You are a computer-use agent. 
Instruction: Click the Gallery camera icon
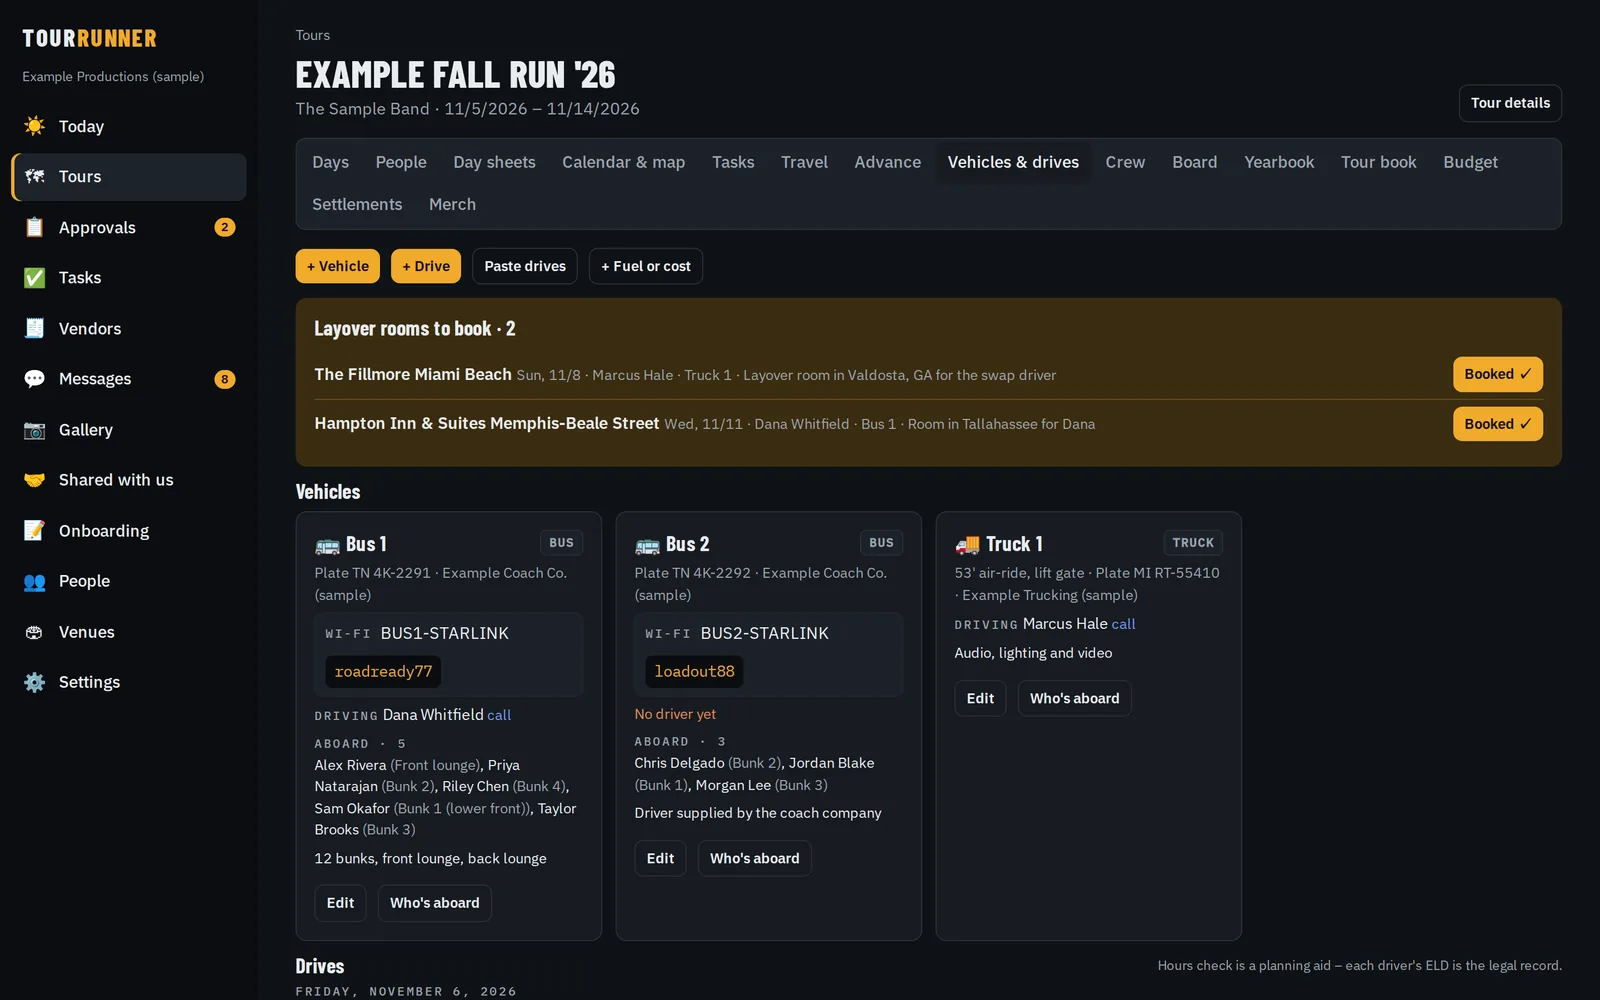pos(34,429)
